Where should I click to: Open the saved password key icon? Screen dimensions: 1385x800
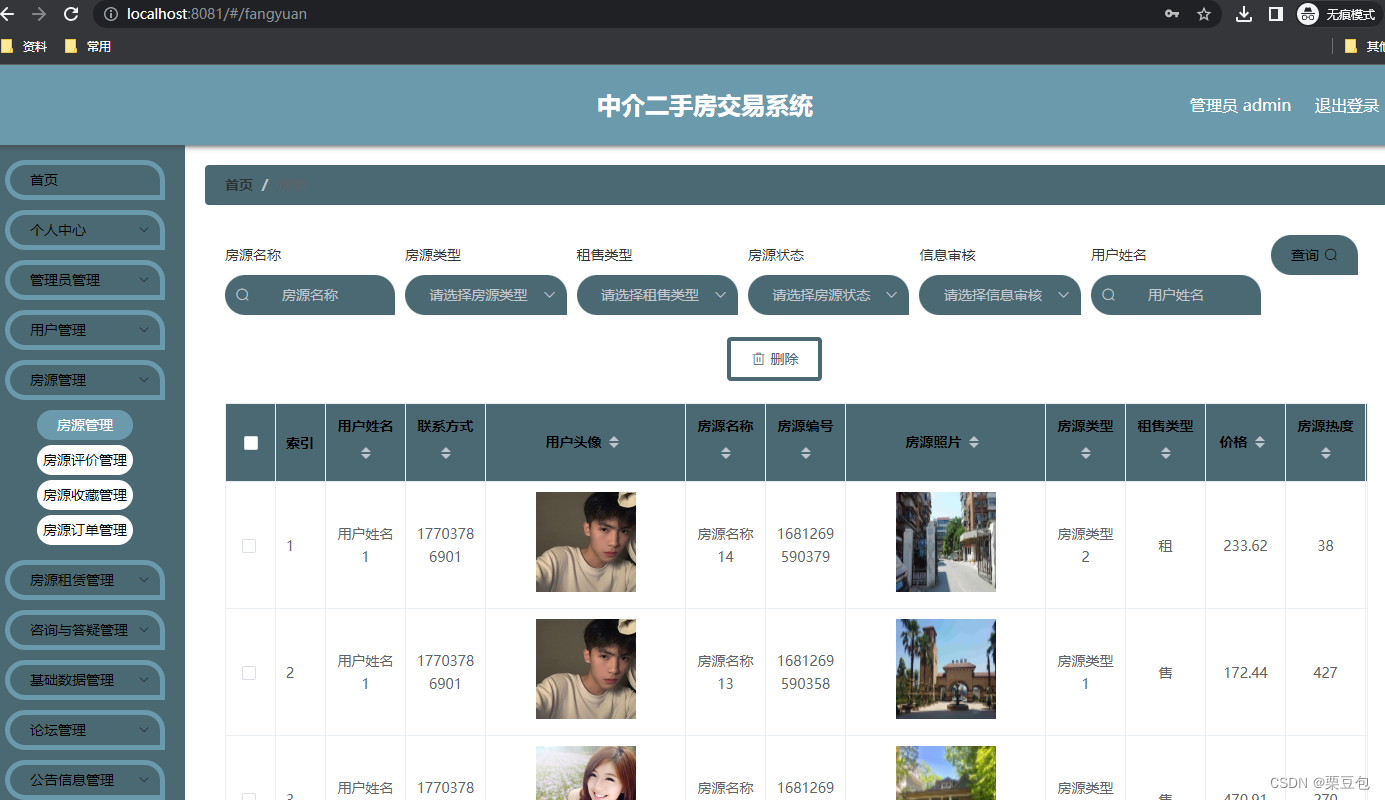click(x=1172, y=14)
